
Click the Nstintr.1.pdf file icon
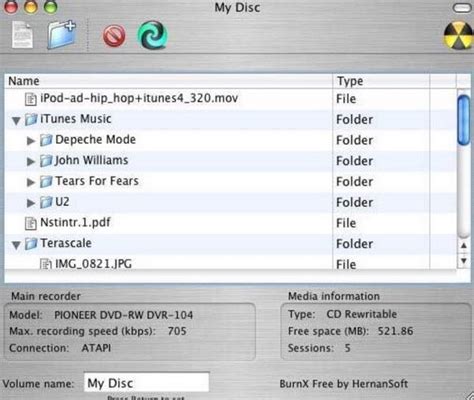click(x=31, y=223)
